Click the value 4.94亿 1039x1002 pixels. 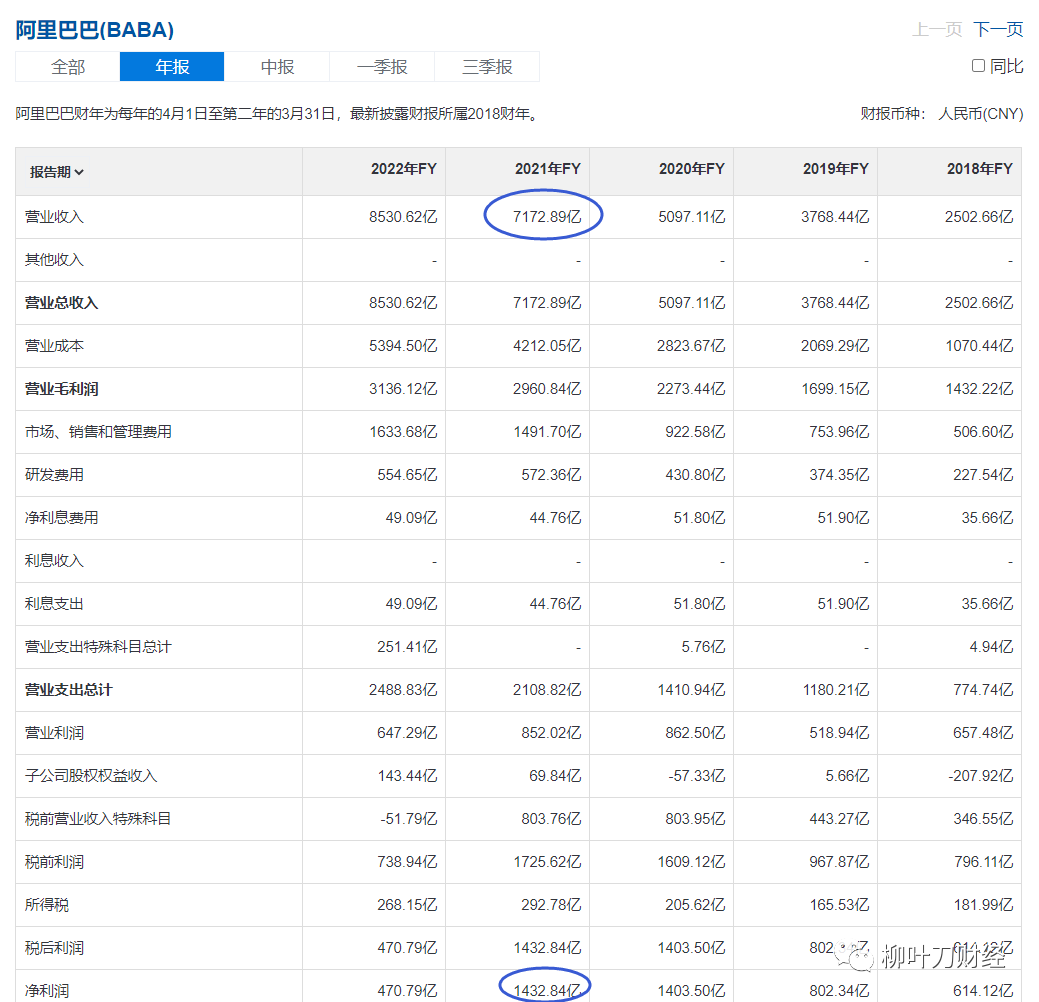coord(991,647)
